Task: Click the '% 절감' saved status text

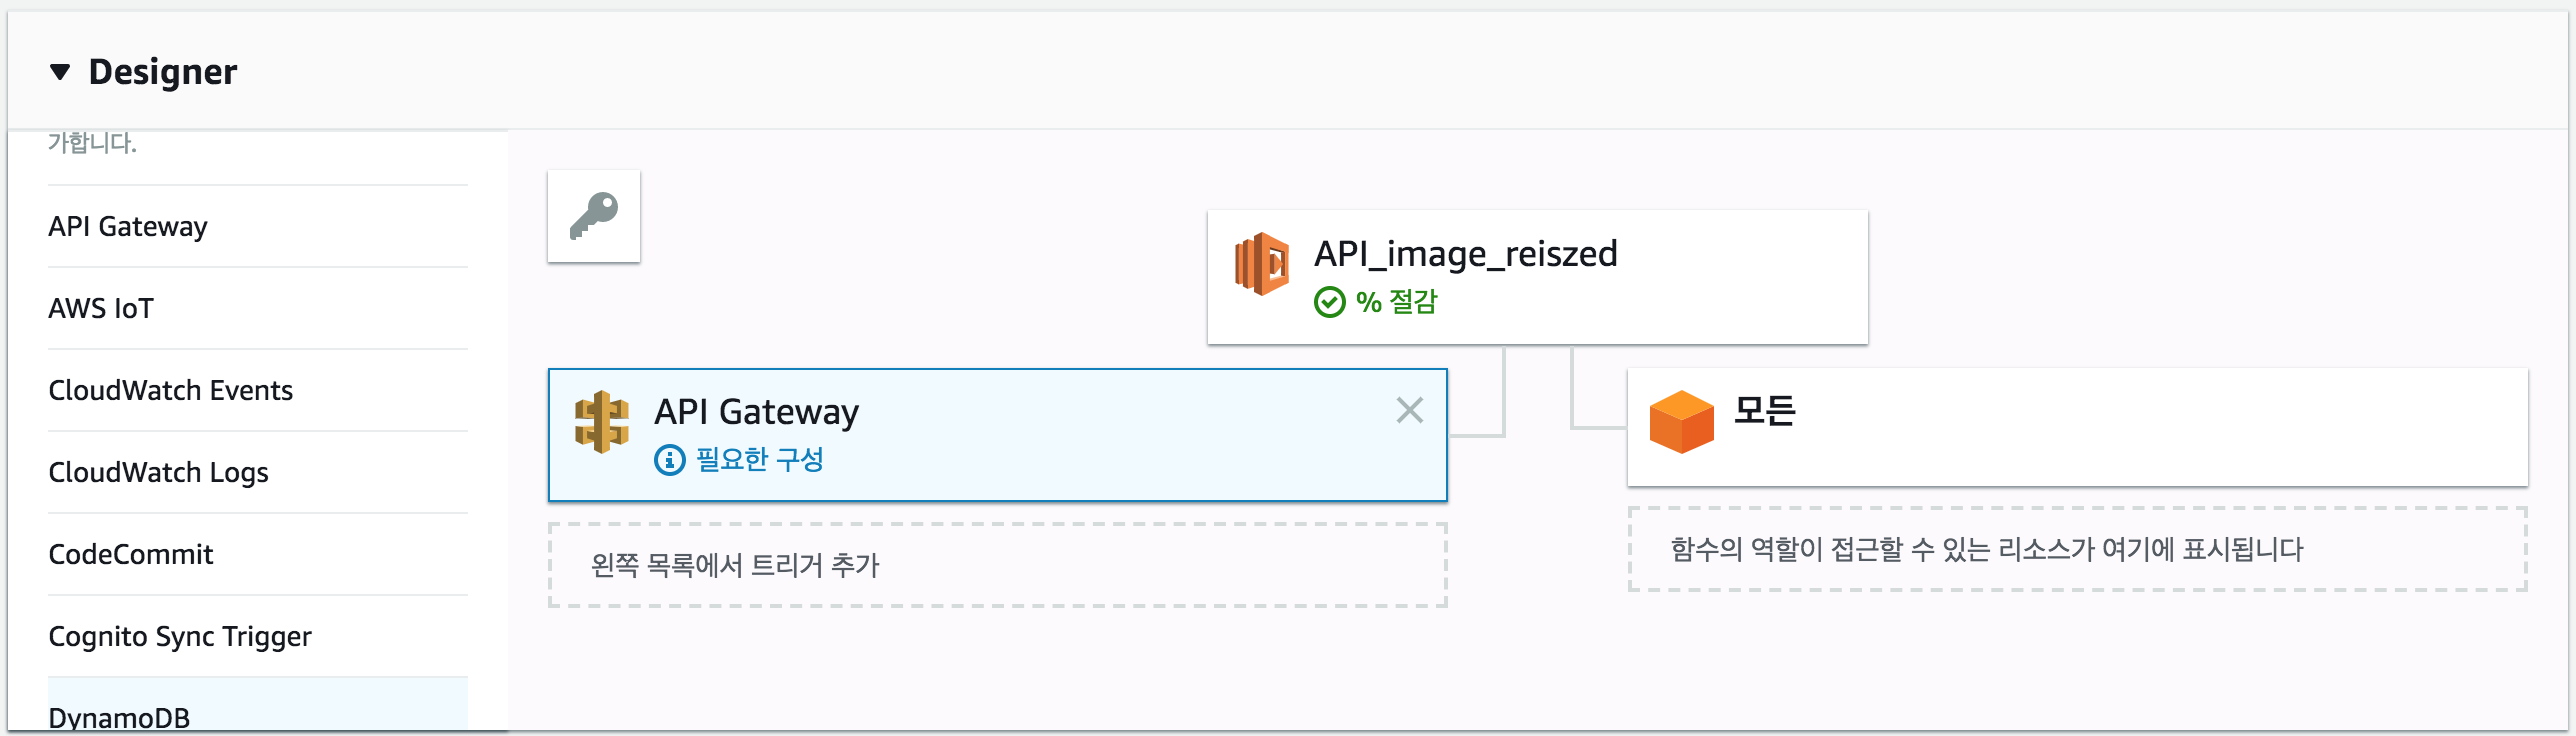Action: pos(1396,302)
